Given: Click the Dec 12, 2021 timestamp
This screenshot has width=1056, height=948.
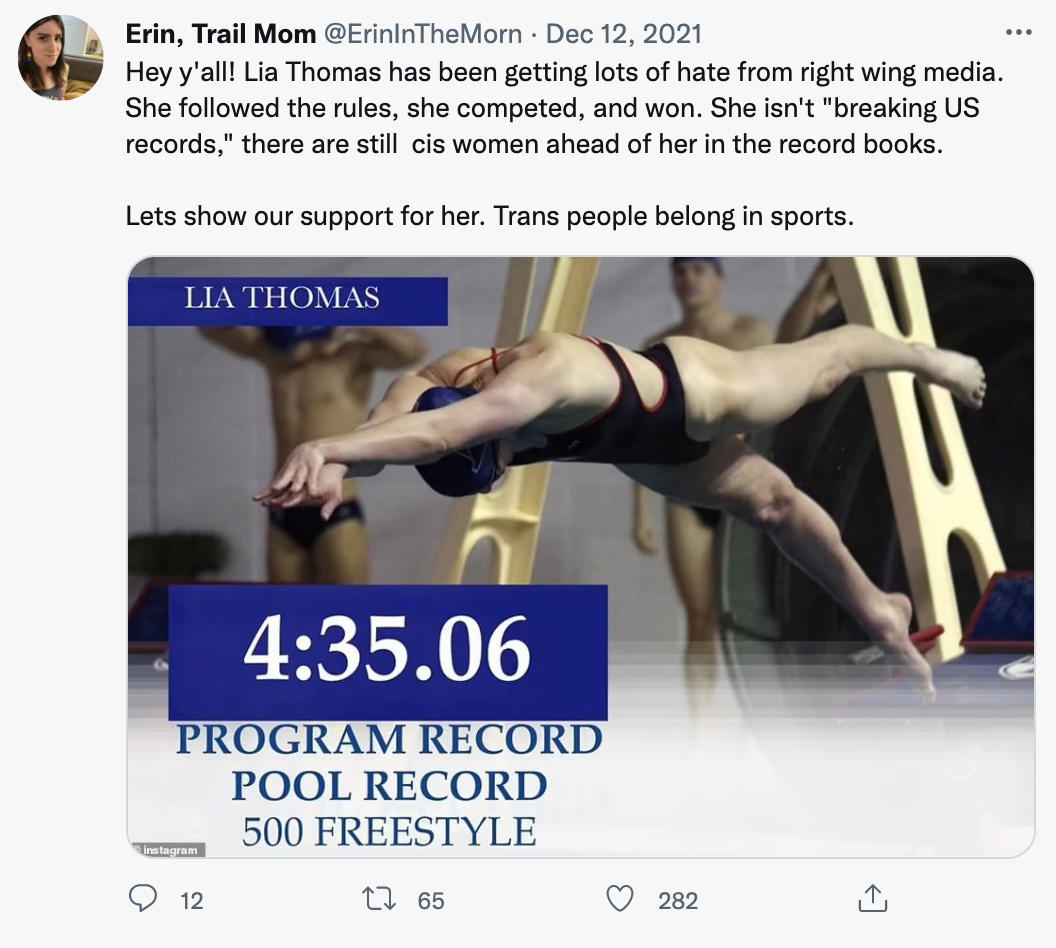Looking at the screenshot, I should [624, 34].
